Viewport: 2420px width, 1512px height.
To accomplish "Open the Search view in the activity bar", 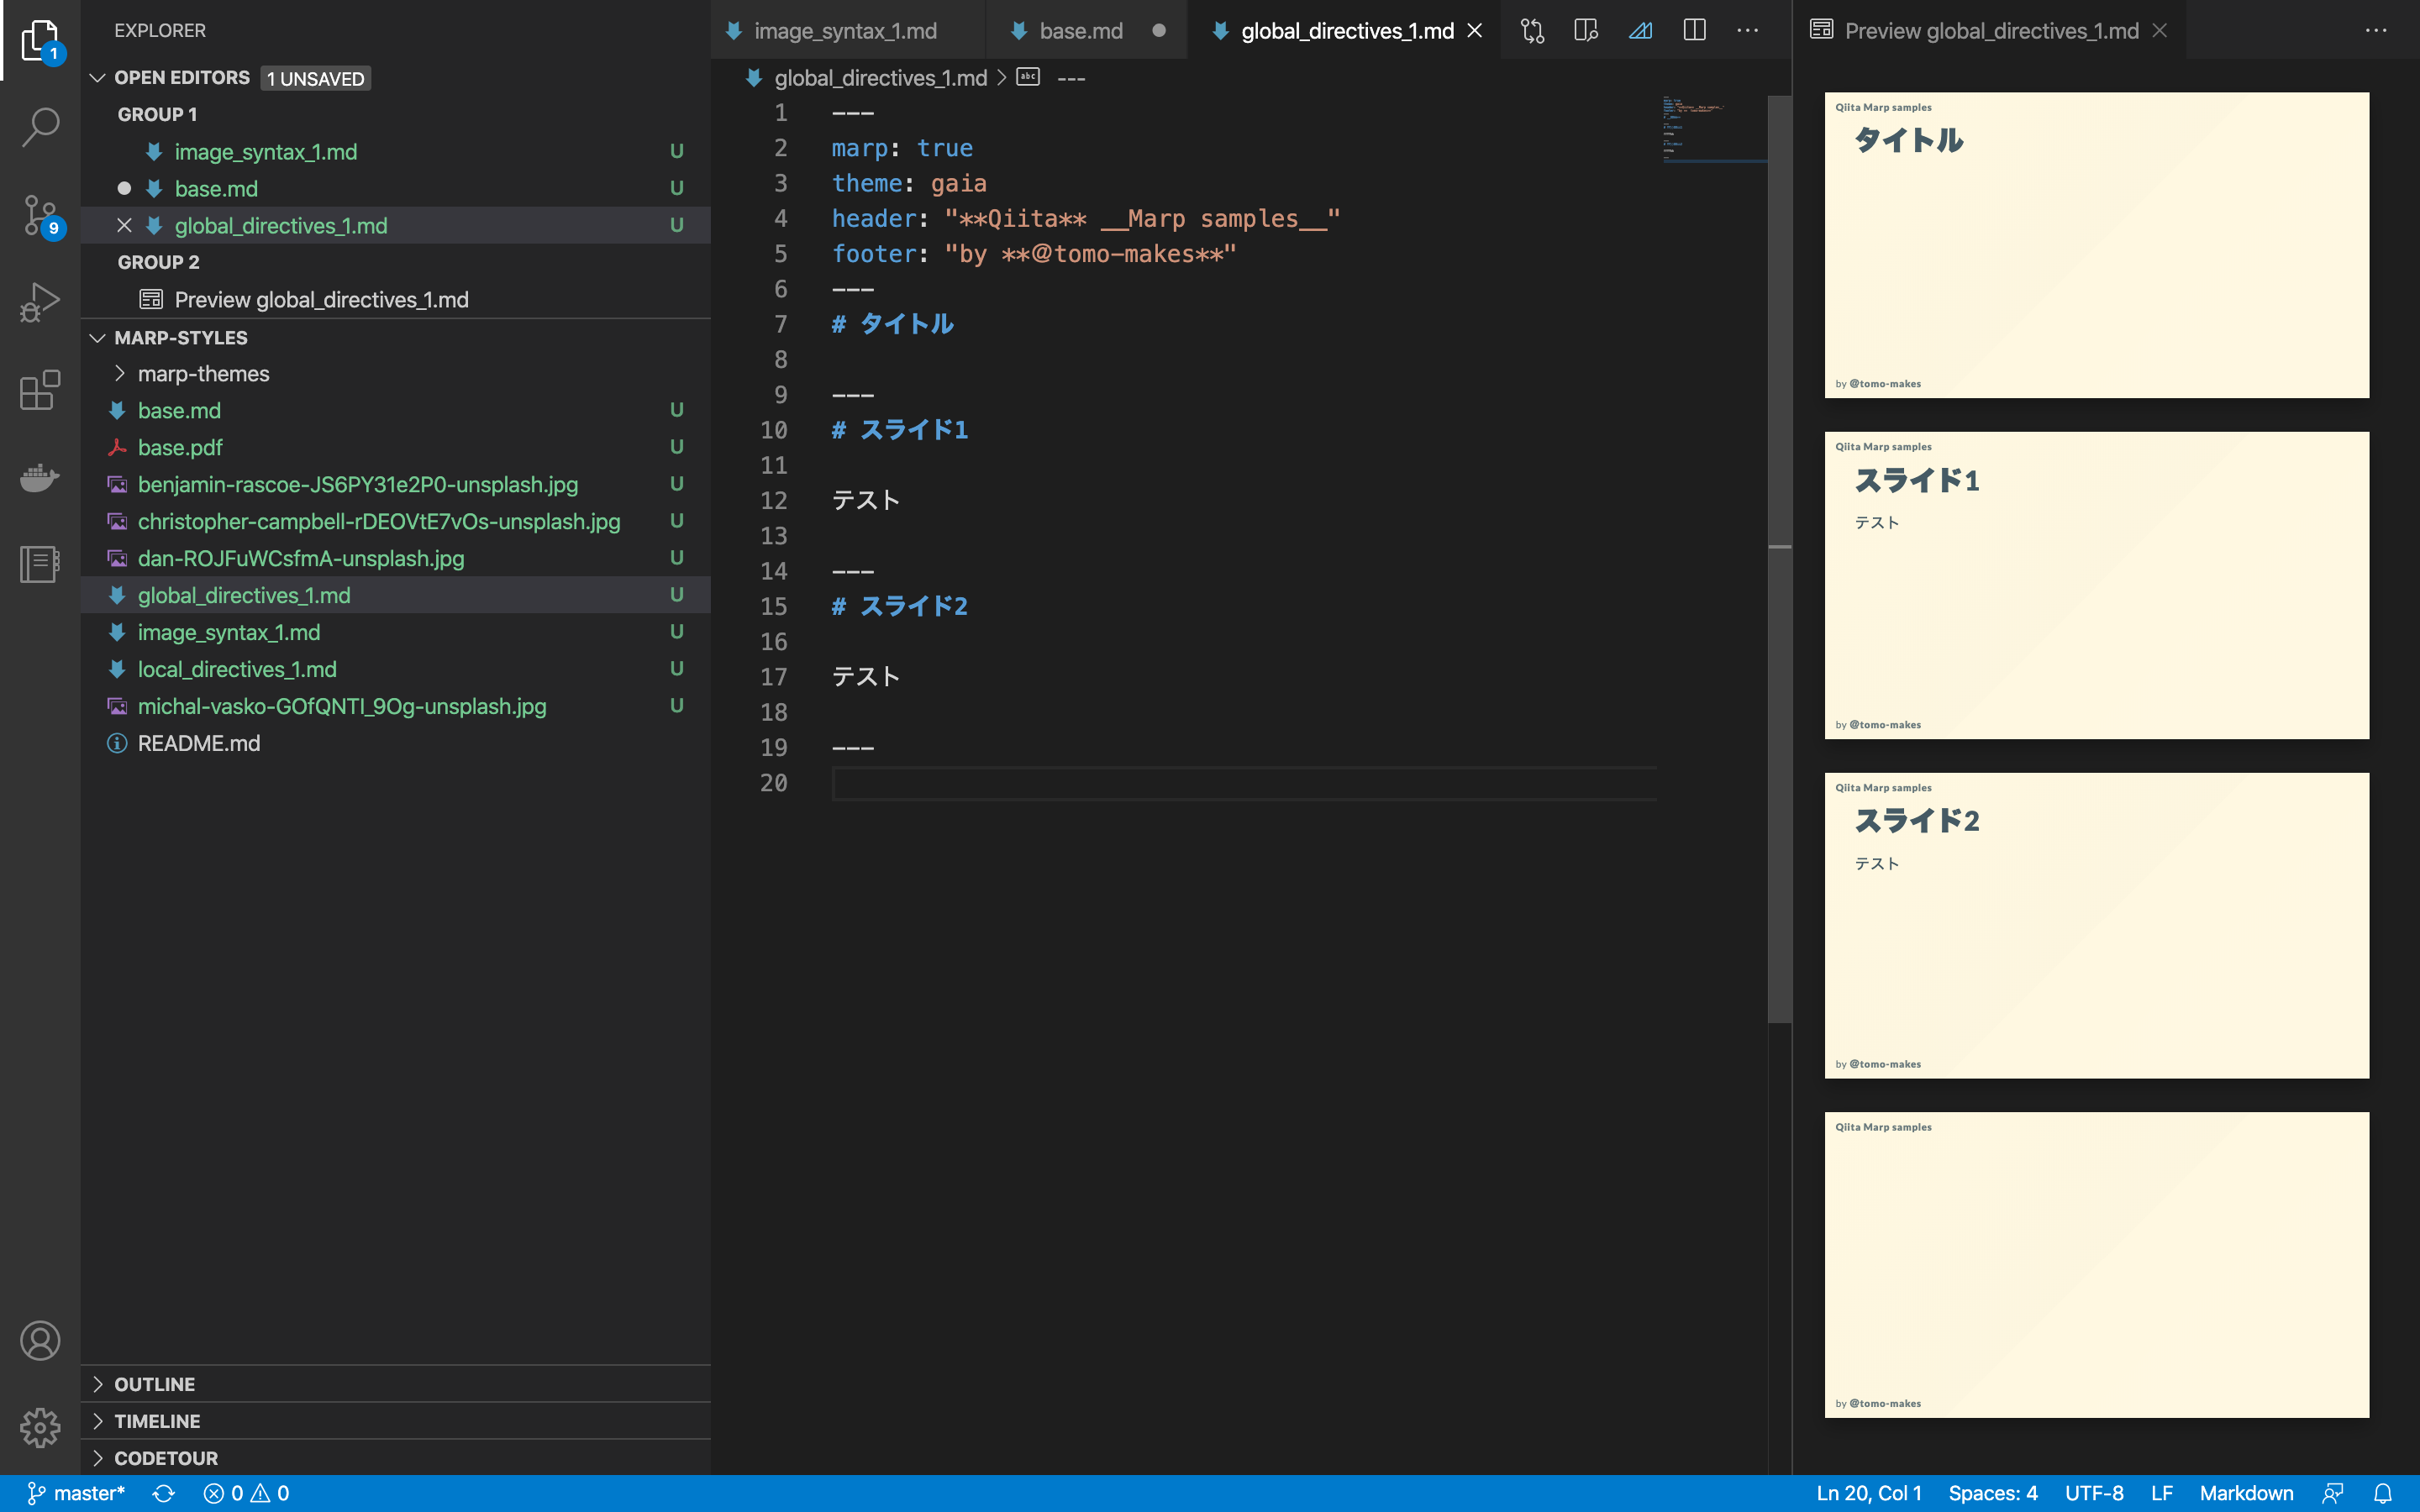I will [x=39, y=126].
